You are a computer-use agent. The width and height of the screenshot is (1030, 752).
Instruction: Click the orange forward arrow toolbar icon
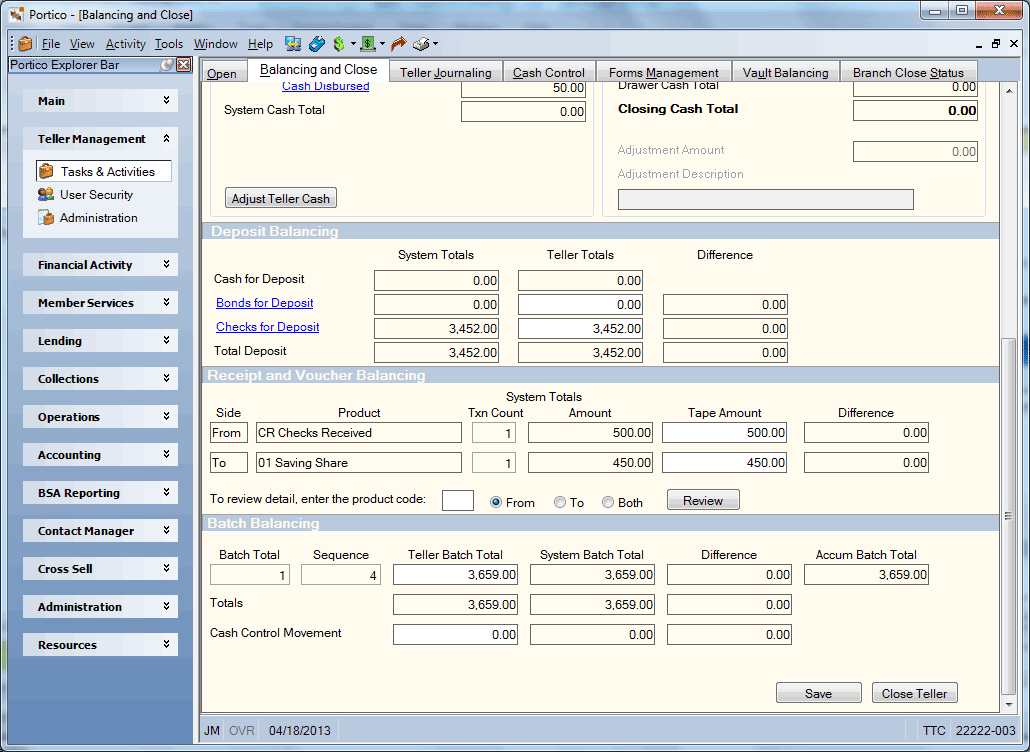pos(398,44)
